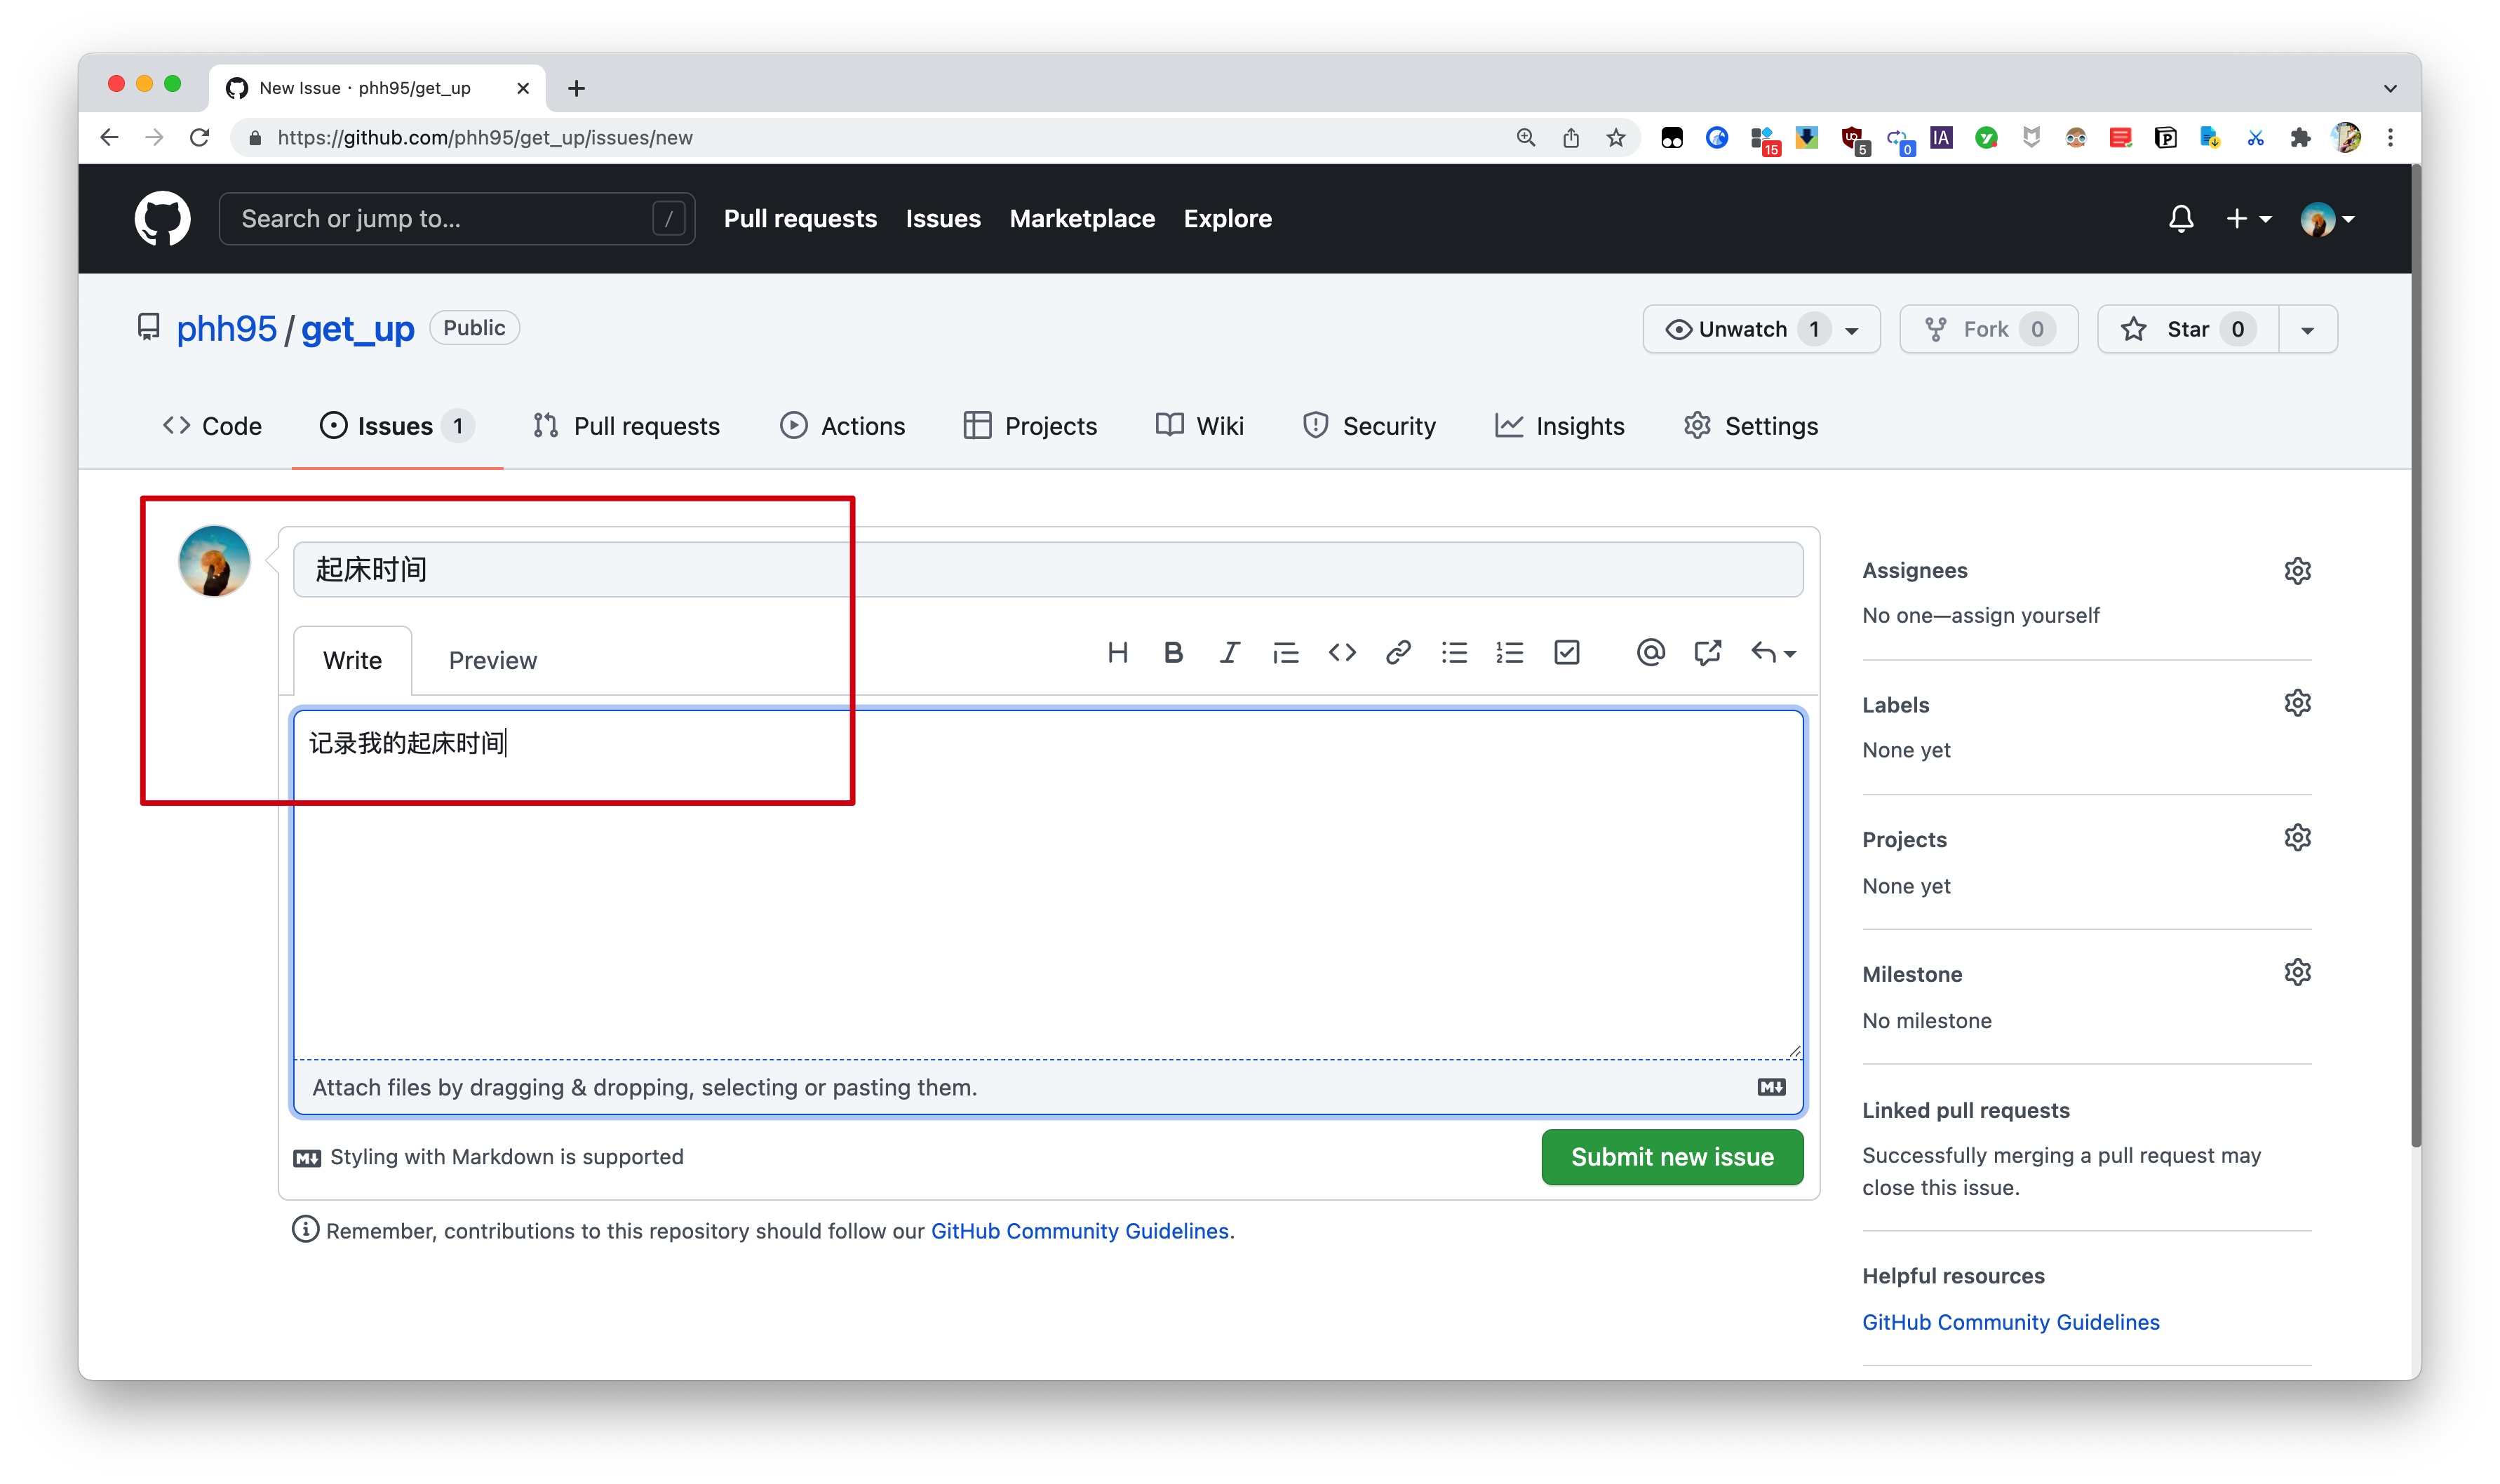Insert heading via the H toolbar icon
This screenshot has height=1484, width=2500.
(1117, 653)
